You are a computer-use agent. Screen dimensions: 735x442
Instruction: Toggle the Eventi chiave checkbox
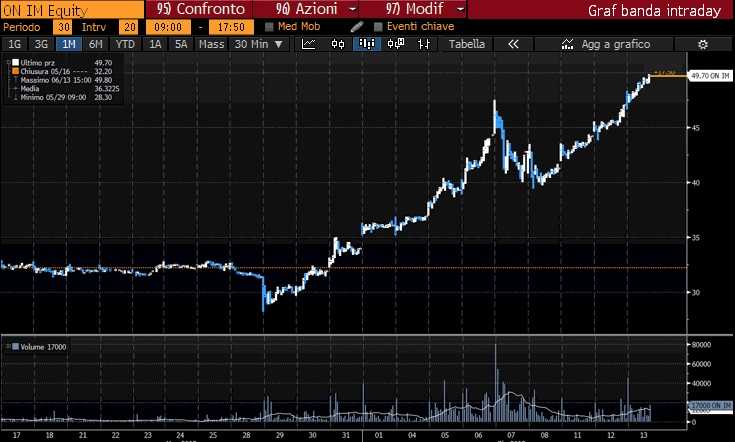[377, 27]
